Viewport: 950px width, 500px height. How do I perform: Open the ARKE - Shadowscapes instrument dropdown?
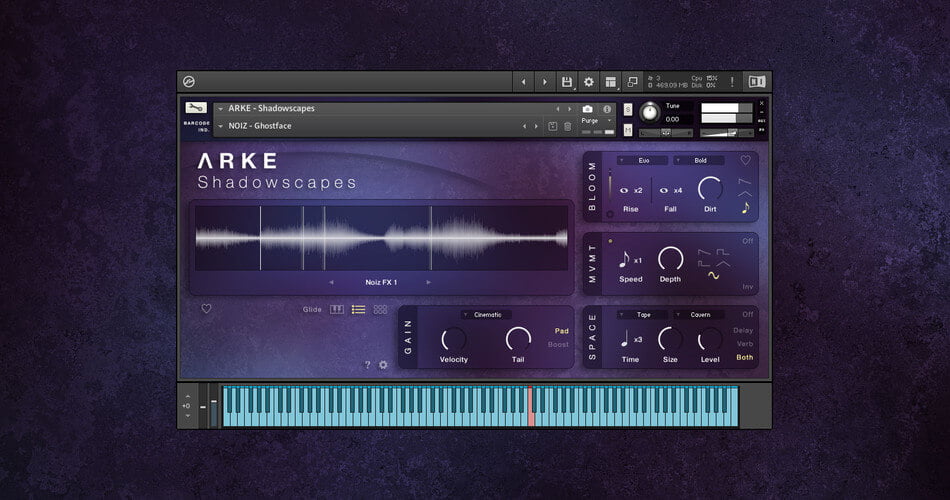click(x=221, y=109)
